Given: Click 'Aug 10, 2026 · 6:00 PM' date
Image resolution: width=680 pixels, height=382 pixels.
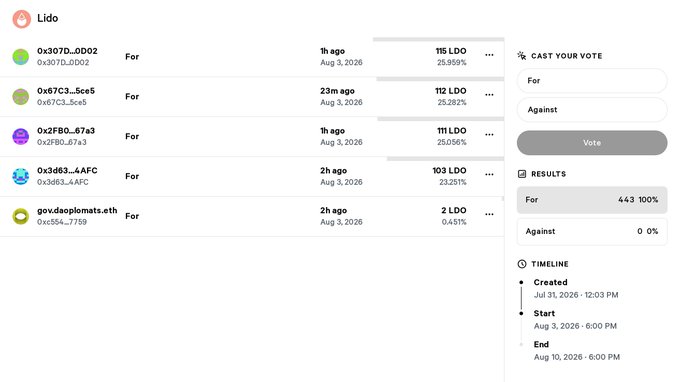Looking at the screenshot, I should pos(577,358).
